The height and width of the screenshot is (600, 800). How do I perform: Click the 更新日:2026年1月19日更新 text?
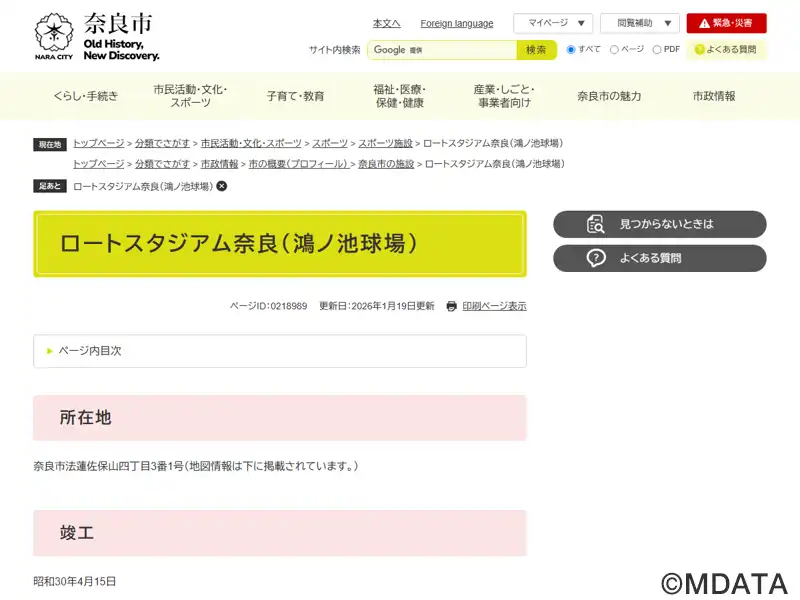pyautogui.click(x=377, y=306)
